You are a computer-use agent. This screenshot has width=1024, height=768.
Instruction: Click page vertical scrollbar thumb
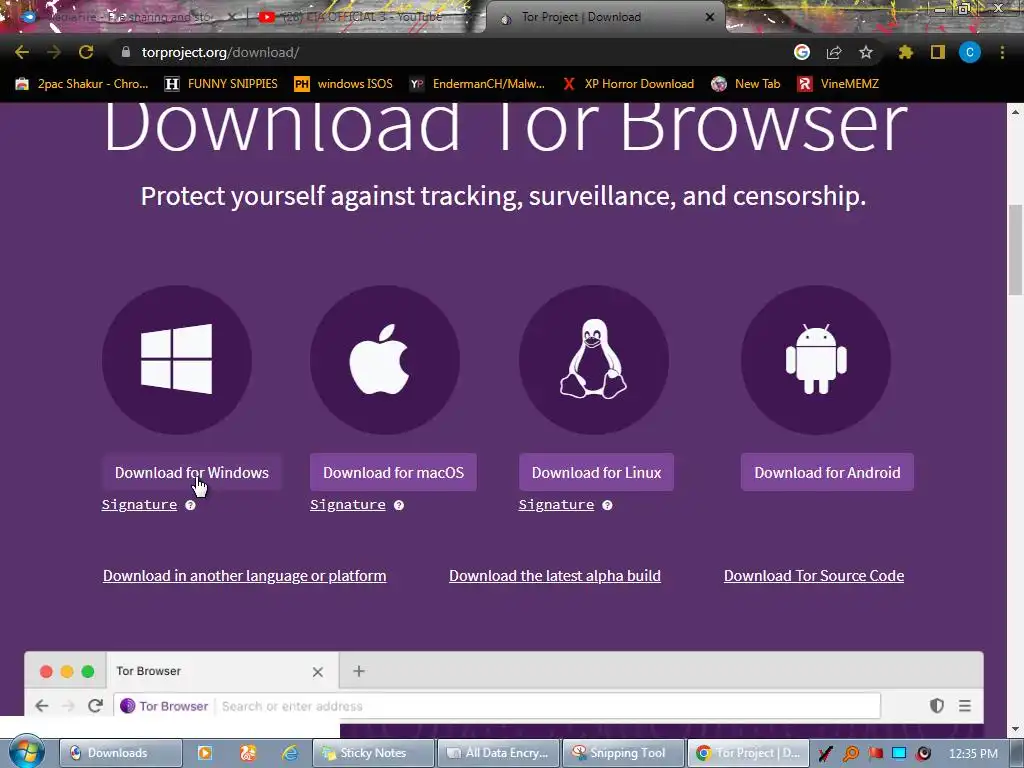coord(1016,249)
